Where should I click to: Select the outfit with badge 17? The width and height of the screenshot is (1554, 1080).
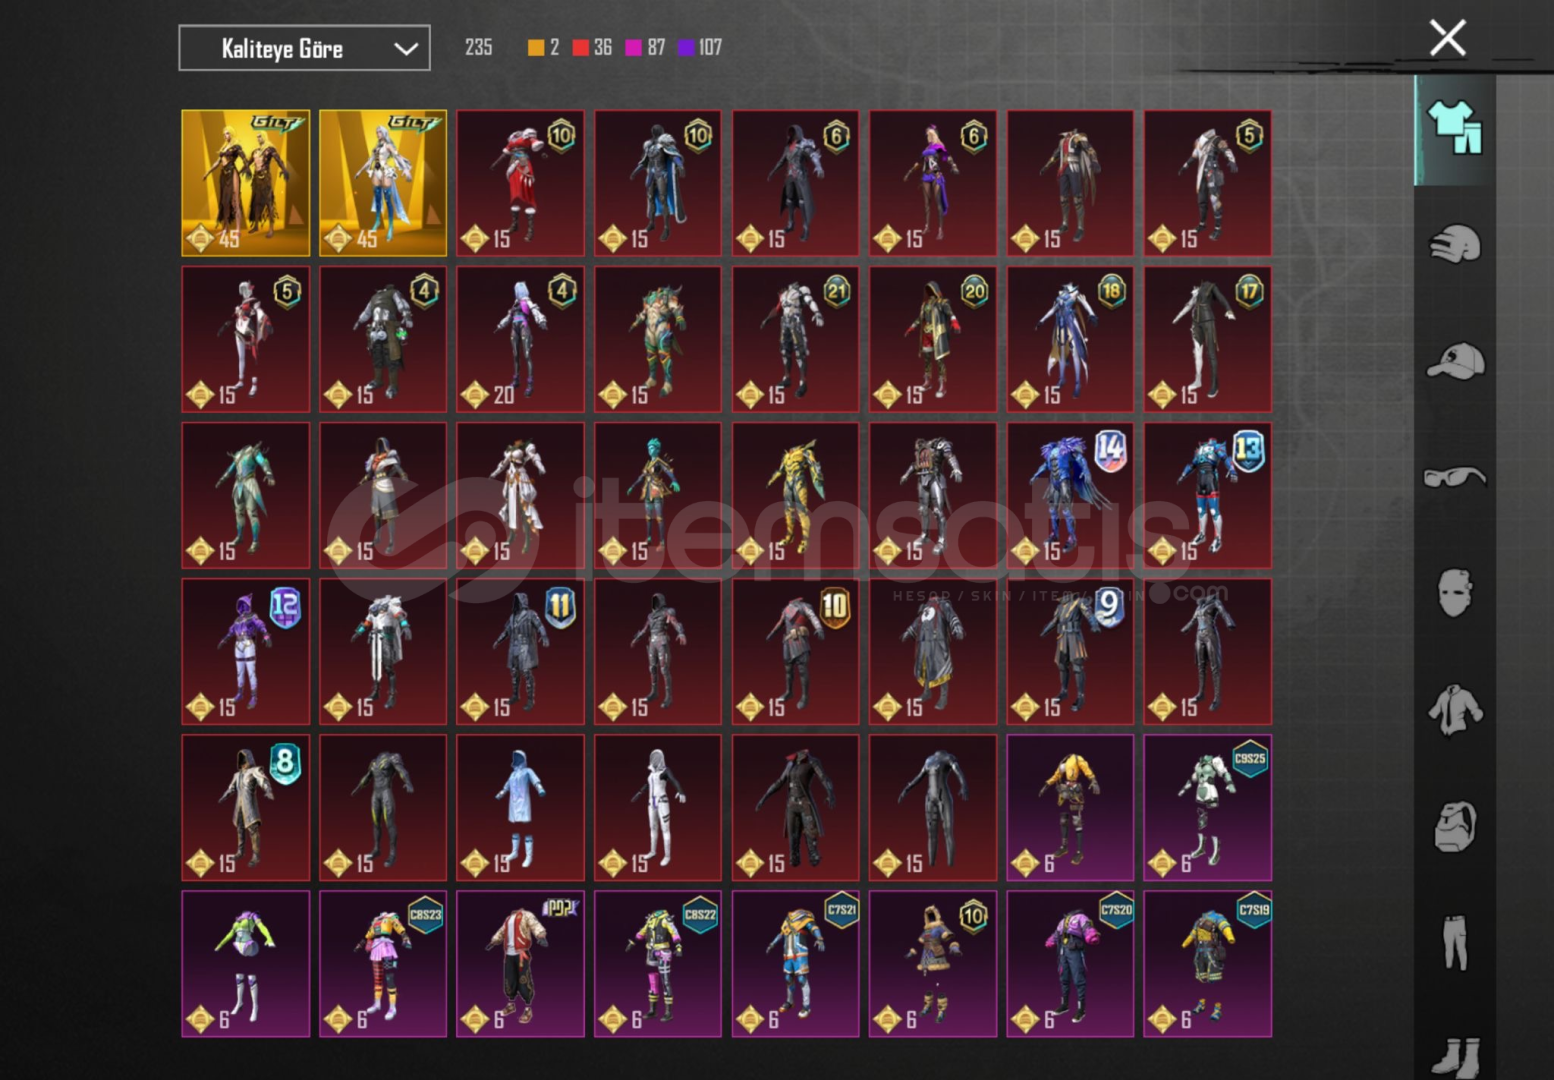pyautogui.click(x=1208, y=339)
